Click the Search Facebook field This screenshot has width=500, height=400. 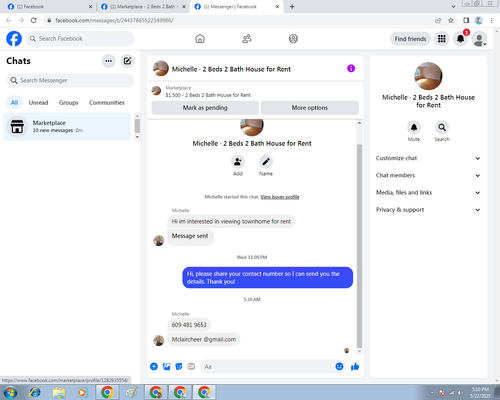coord(80,39)
